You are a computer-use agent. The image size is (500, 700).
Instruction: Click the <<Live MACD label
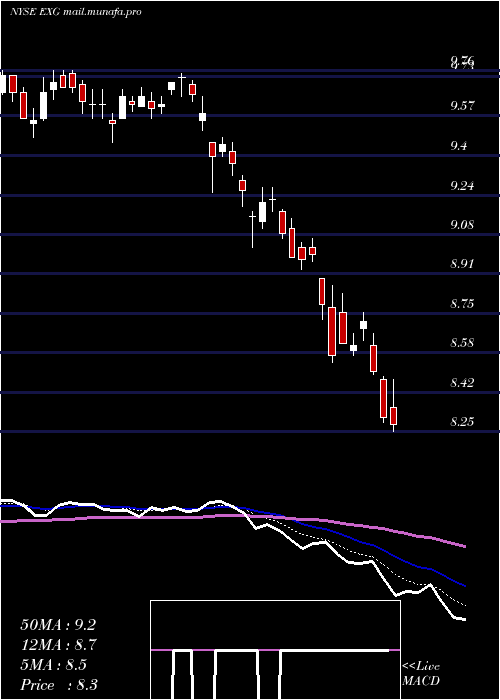point(421,674)
